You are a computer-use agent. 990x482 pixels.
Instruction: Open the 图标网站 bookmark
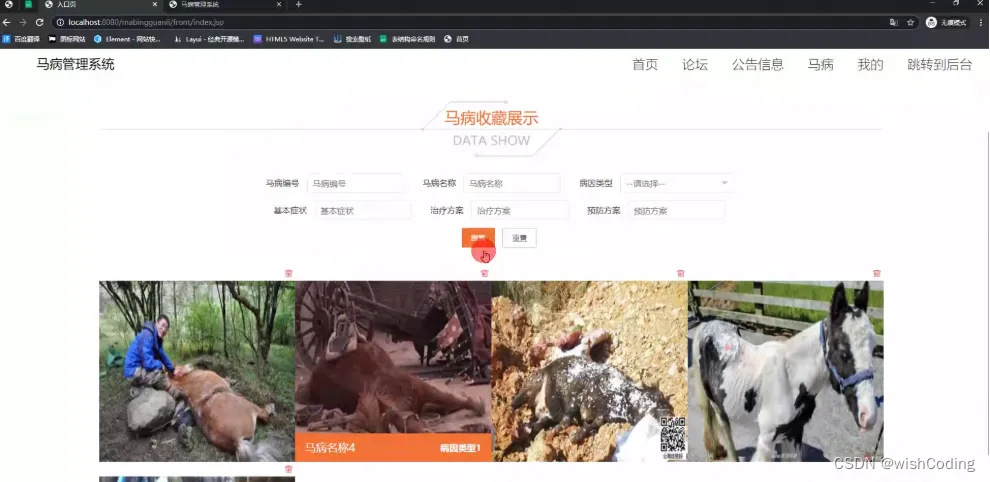[x=67, y=39]
